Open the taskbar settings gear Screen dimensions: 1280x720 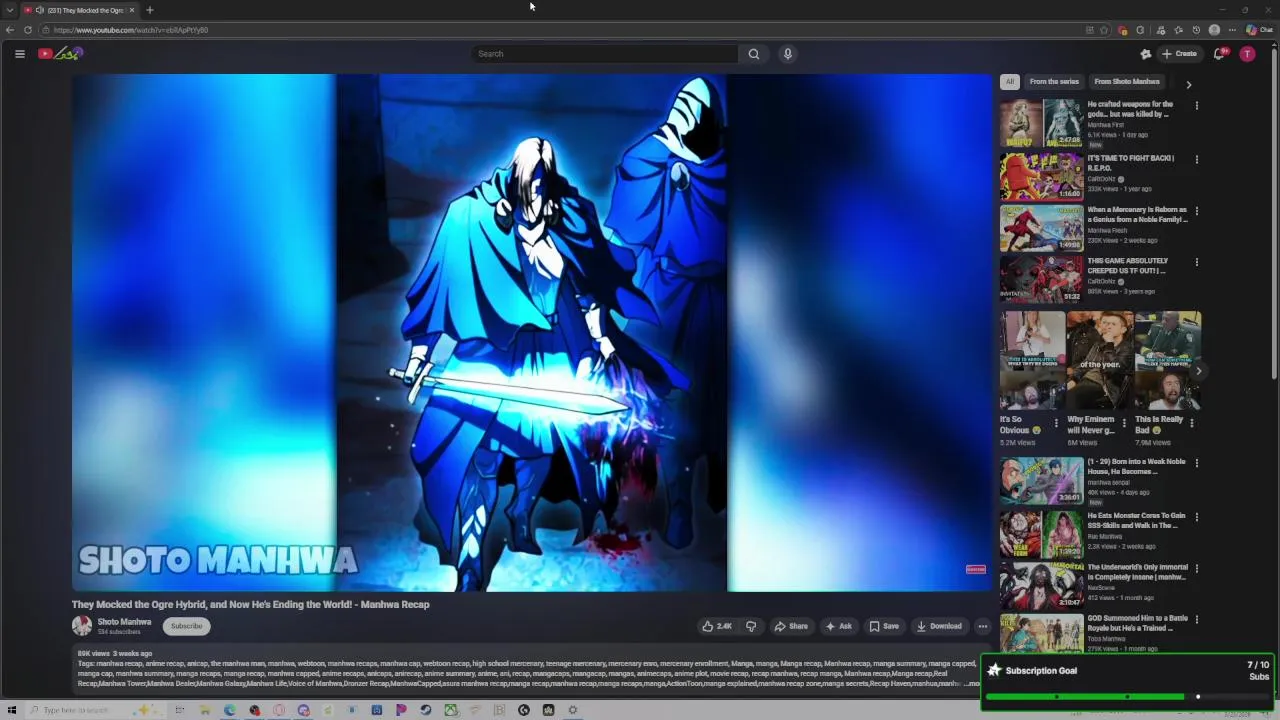[x=573, y=710]
